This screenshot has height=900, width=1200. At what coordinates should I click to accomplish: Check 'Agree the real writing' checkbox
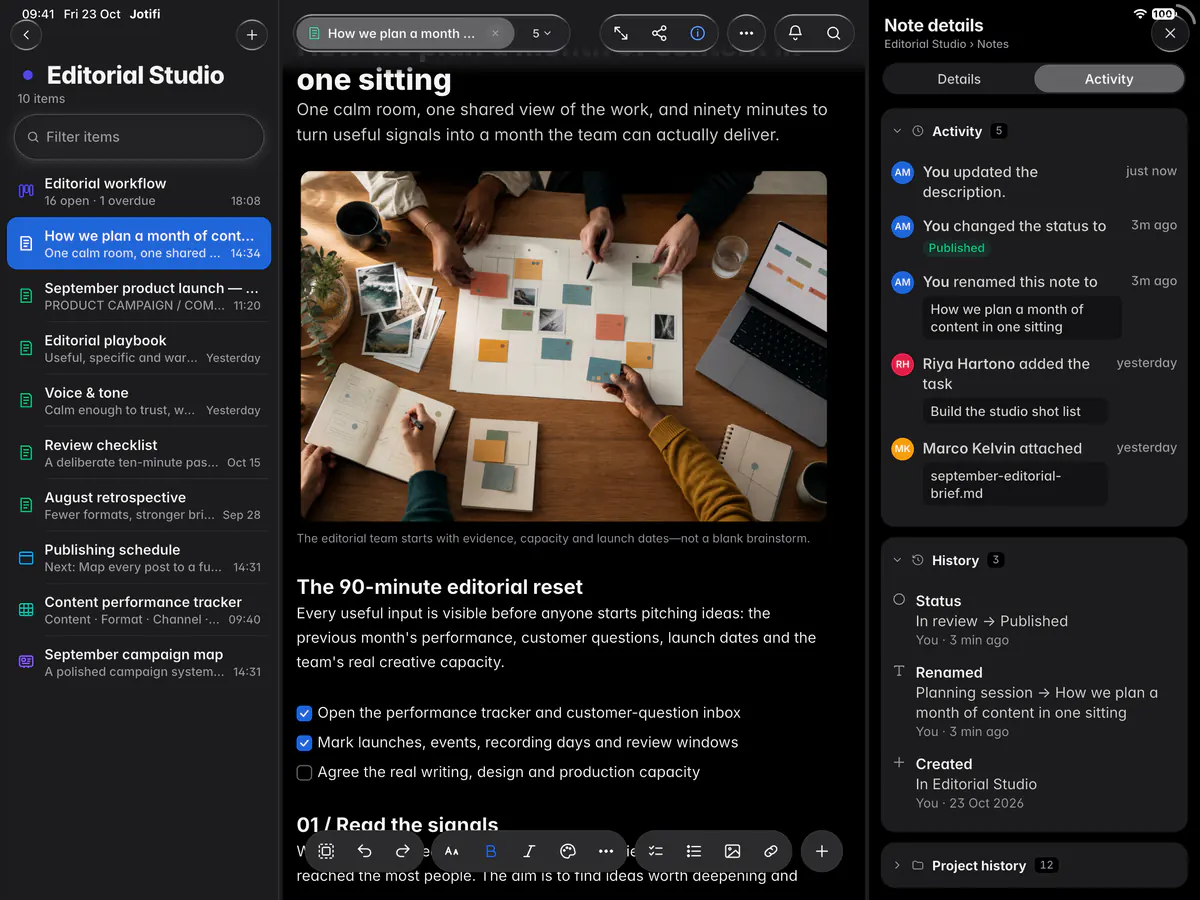point(305,772)
